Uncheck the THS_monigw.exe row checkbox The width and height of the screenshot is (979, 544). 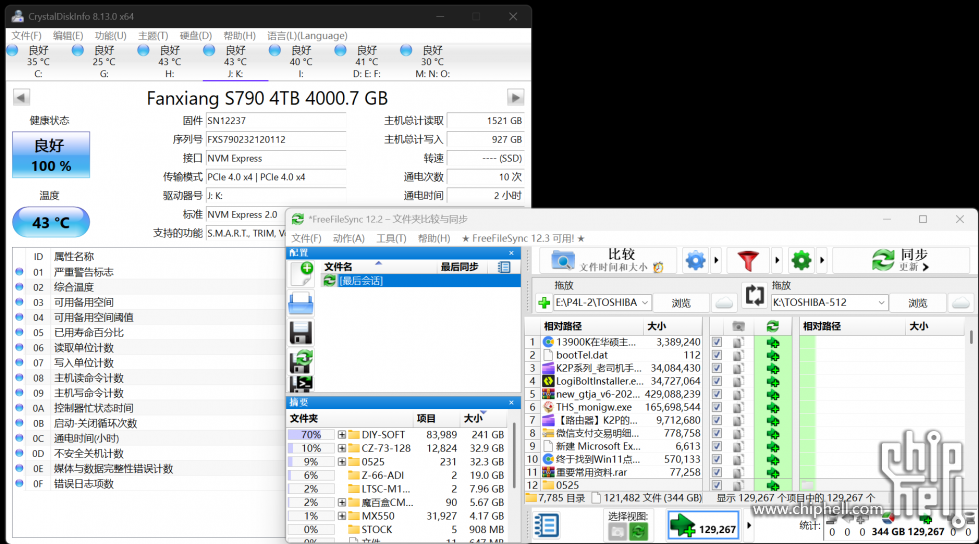717,407
